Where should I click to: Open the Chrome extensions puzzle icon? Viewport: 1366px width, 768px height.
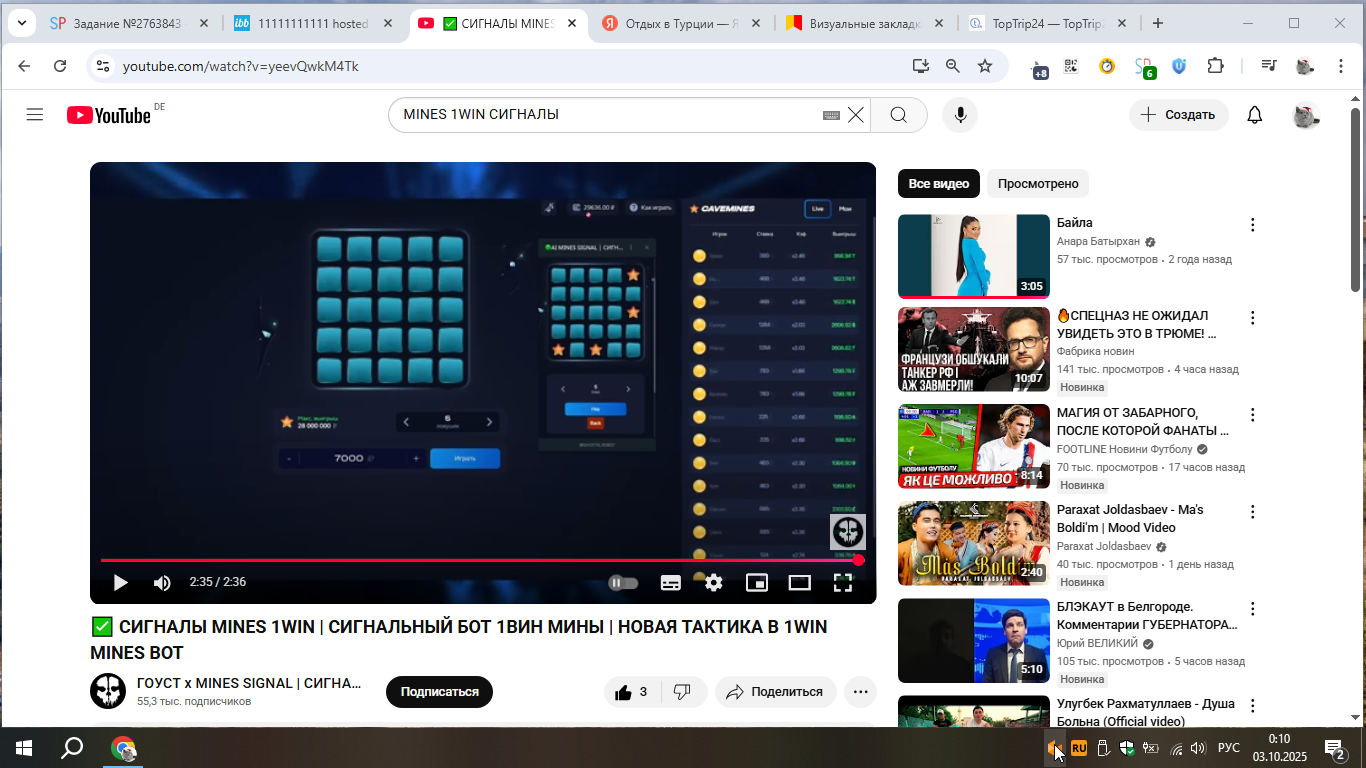(x=1215, y=66)
